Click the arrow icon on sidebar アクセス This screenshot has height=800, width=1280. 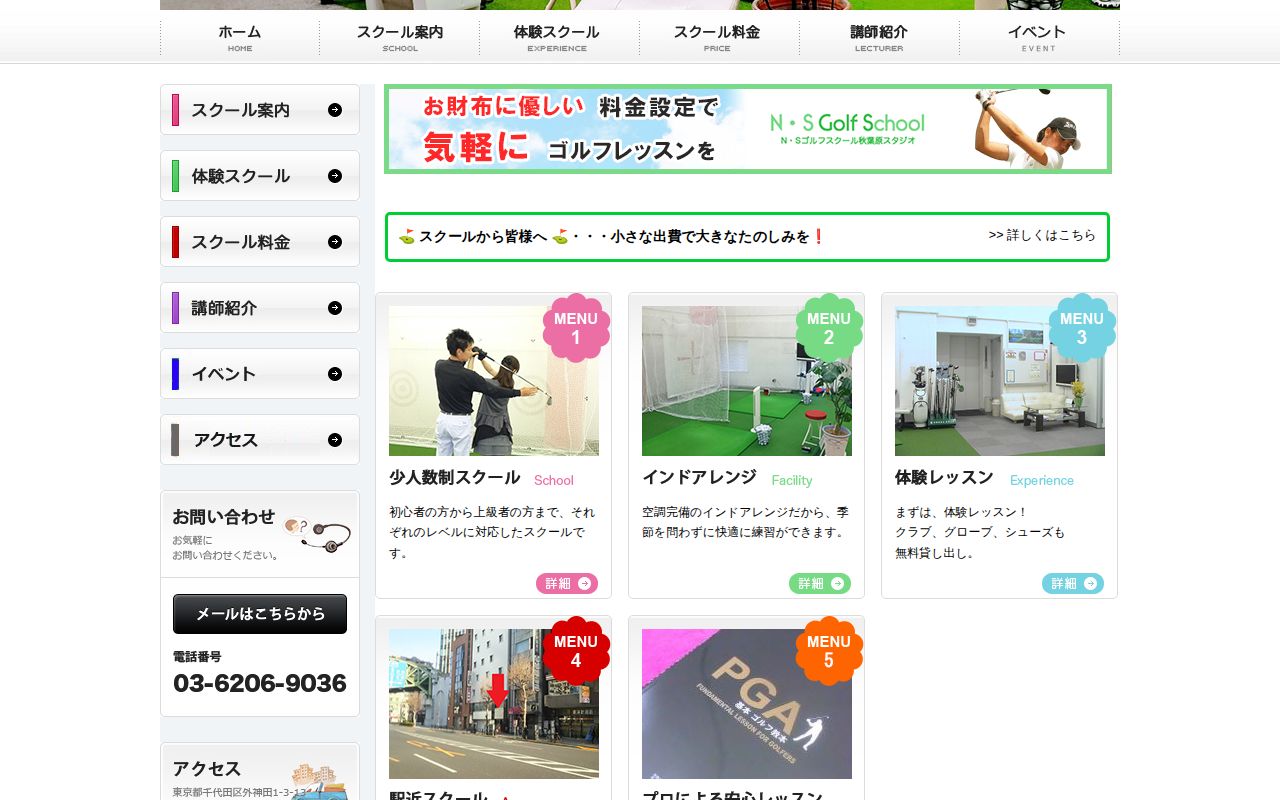click(335, 440)
